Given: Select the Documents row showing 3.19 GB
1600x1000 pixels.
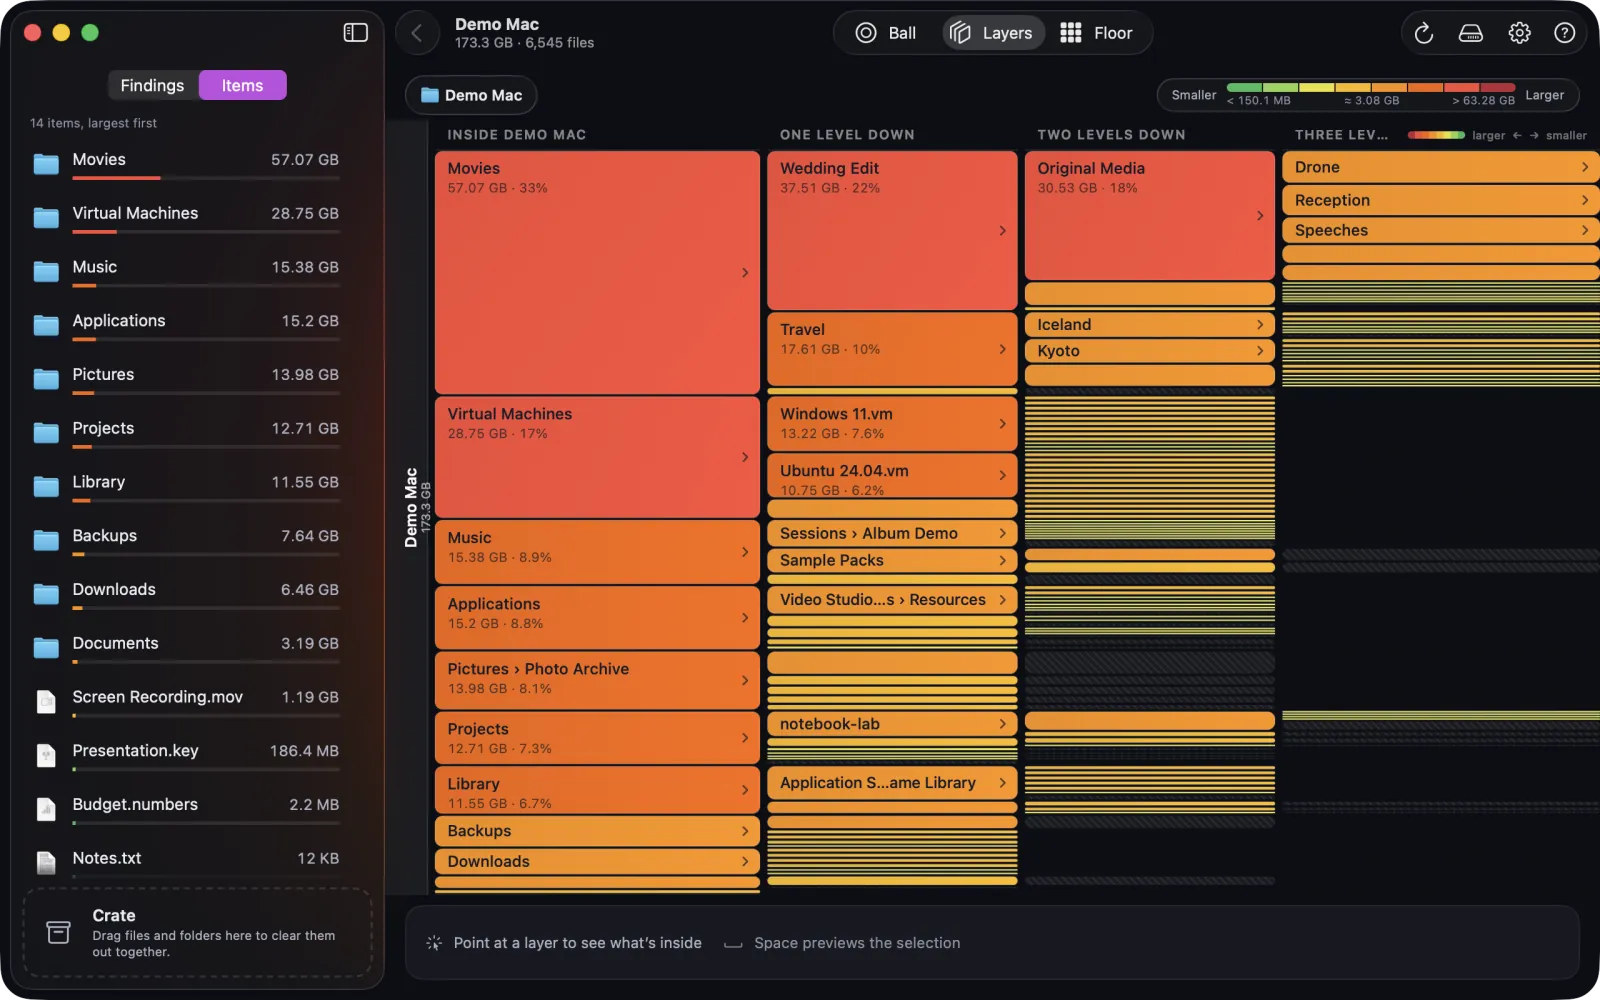Looking at the screenshot, I should (x=186, y=648).
